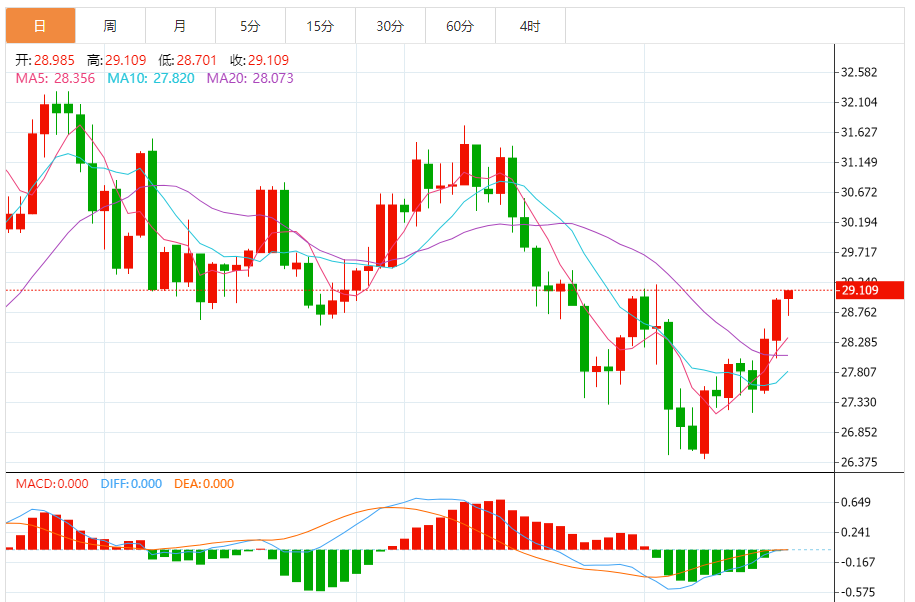This screenshot has height=602, width=915.
Task: Click the 高:29.109 high price value
Action: pos(117,60)
